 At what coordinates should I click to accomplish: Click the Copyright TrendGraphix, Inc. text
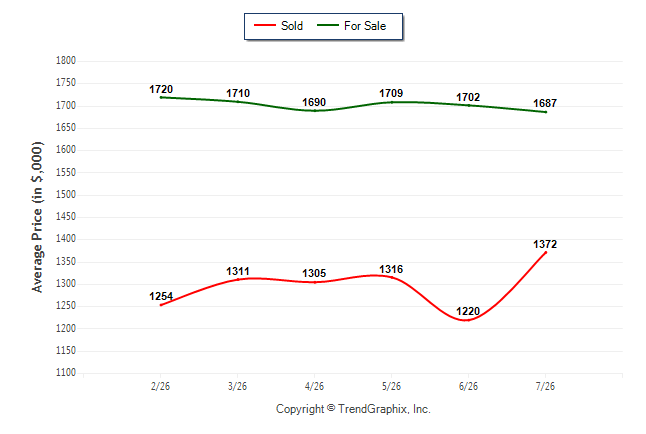point(353,409)
